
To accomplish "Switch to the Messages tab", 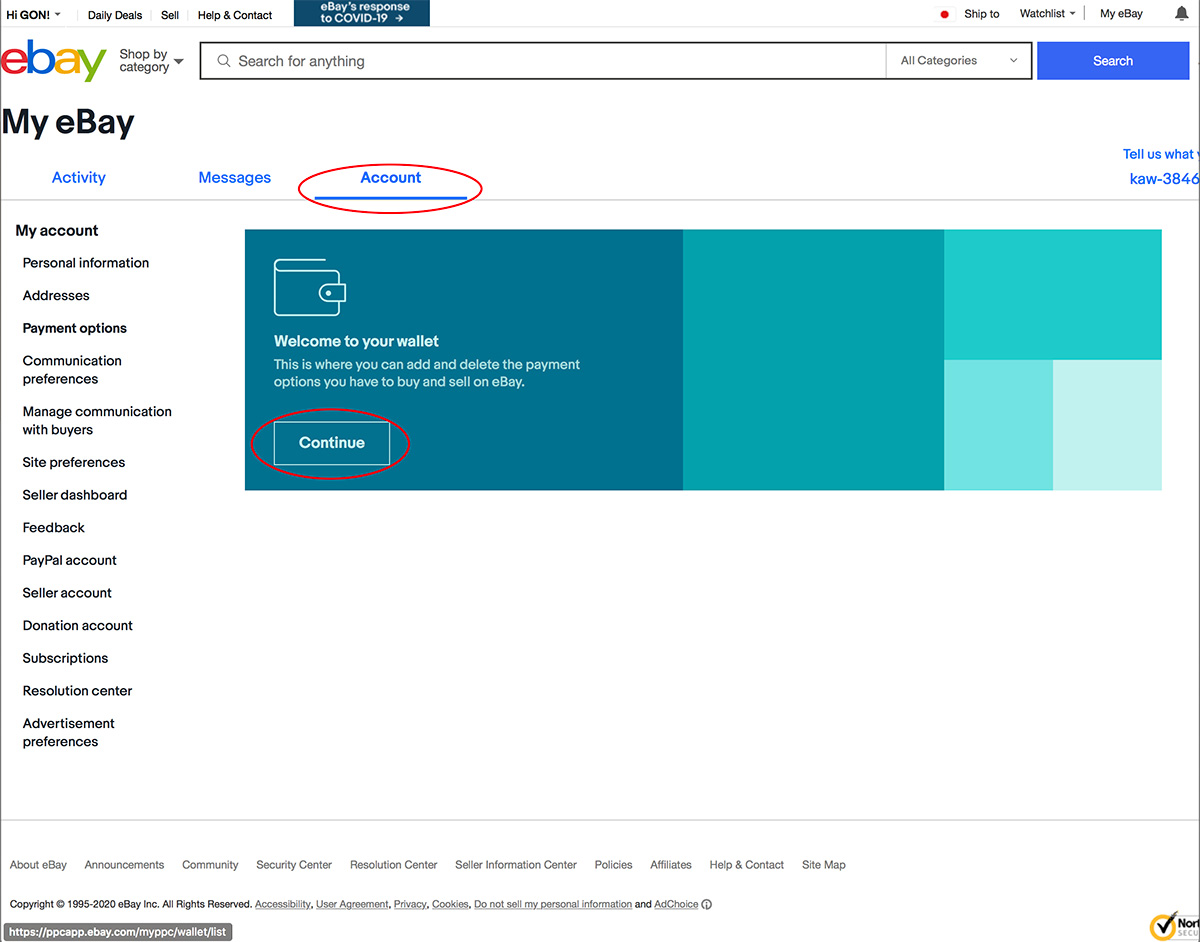I will pyautogui.click(x=234, y=178).
